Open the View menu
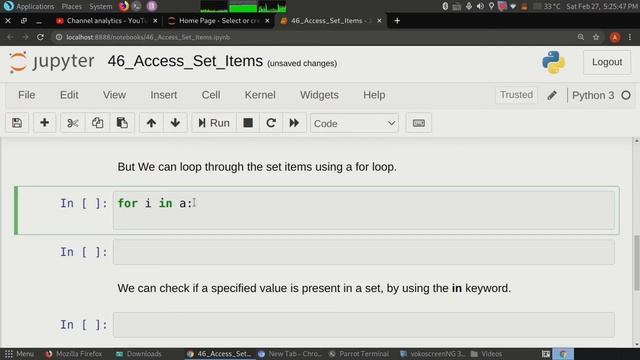The height and width of the screenshot is (360, 640). pyautogui.click(x=114, y=95)
